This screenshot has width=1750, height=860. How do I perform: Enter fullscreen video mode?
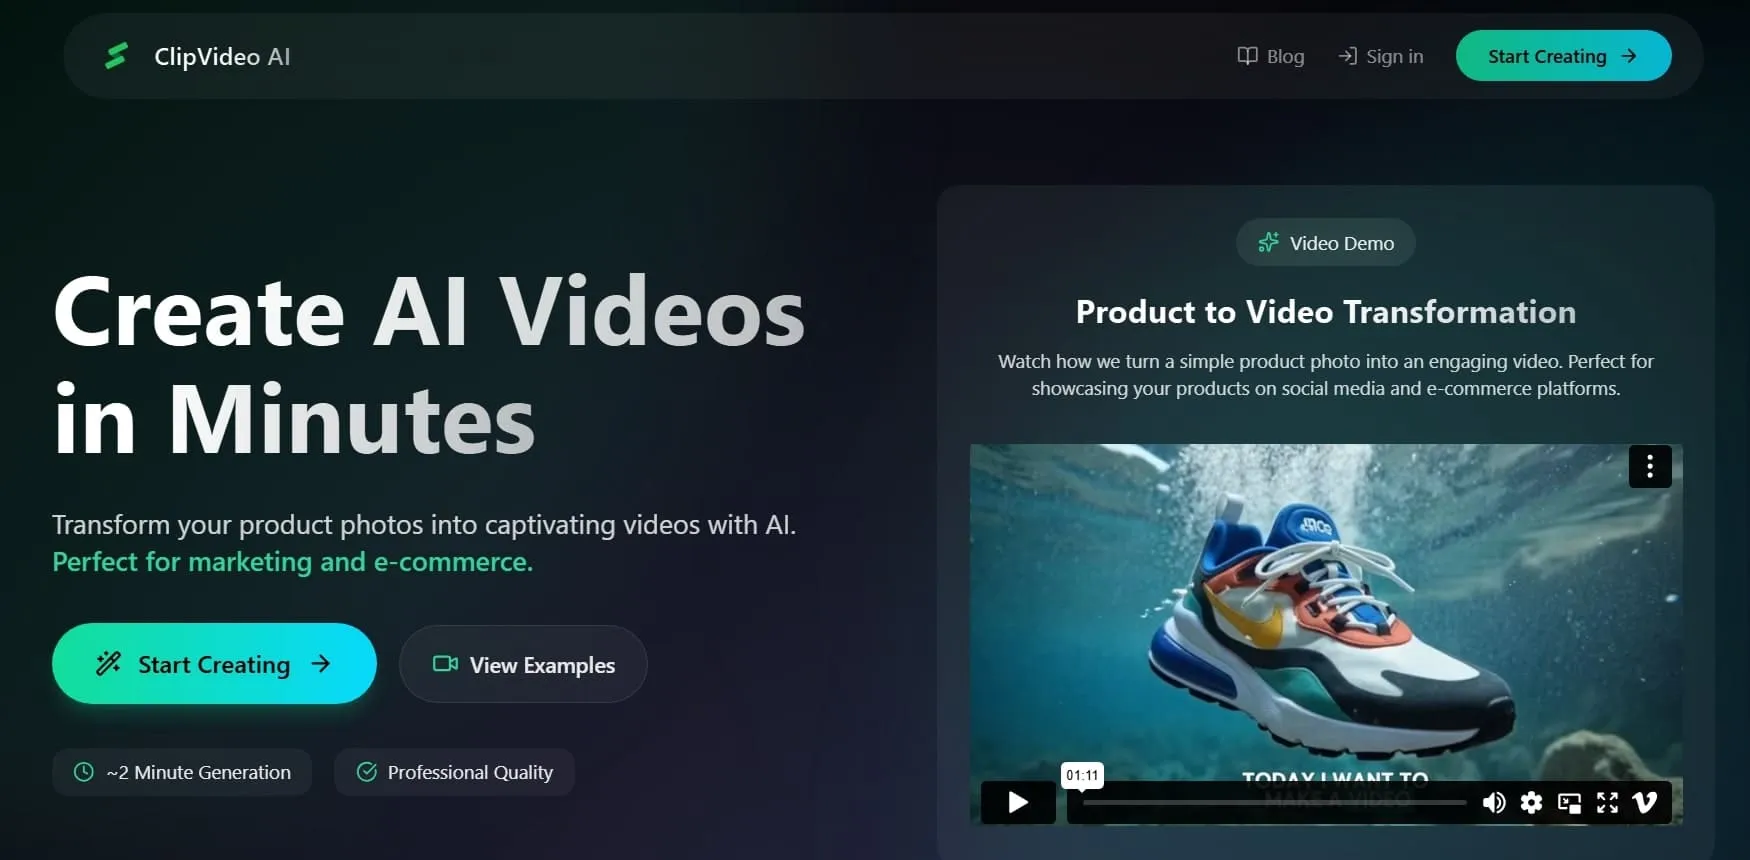point(1607,802)
